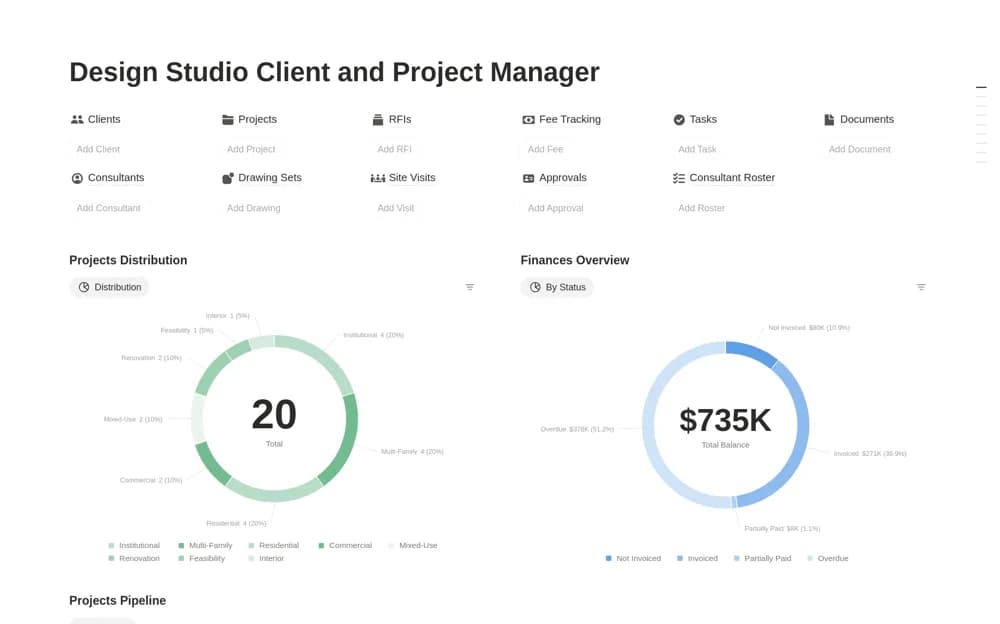Click the Not Invoiced legend swatch
Screen dimensions: 1000x624
608,558
